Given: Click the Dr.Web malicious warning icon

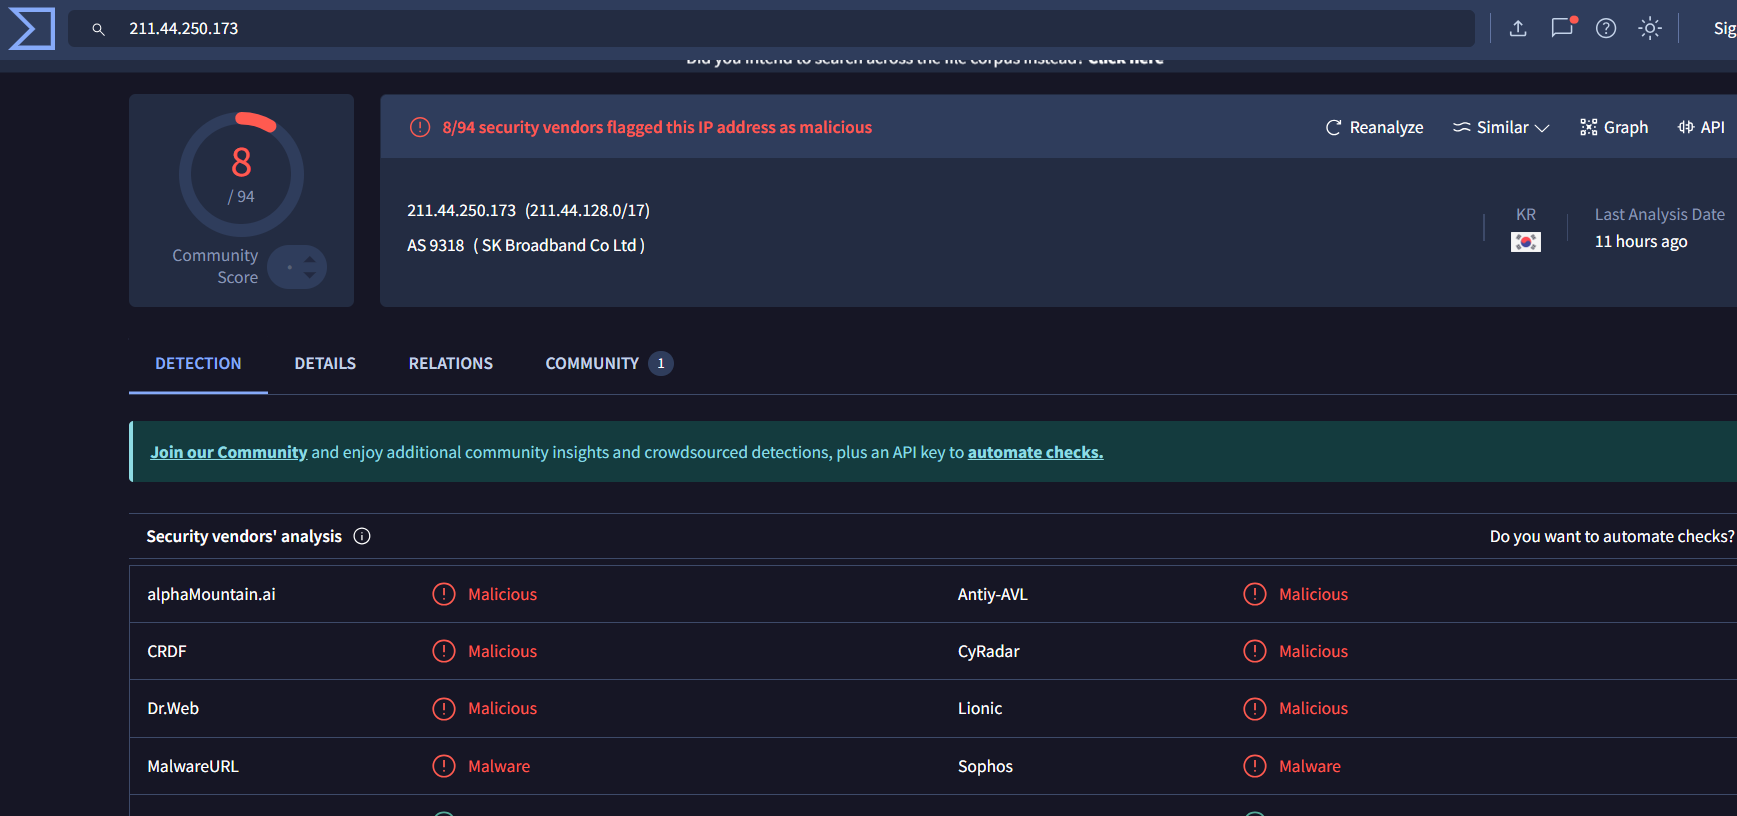Looking at the screenshot, I should click(444, 708).
